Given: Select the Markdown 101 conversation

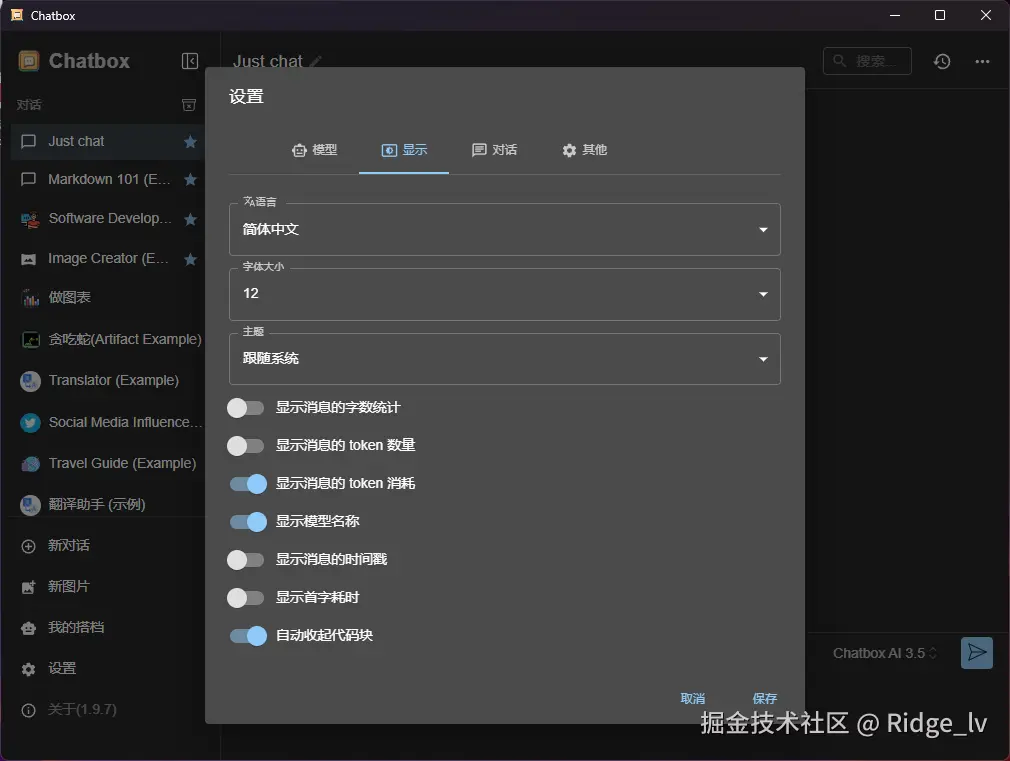Looking at the screenshot, I should [x=107, y=179].
